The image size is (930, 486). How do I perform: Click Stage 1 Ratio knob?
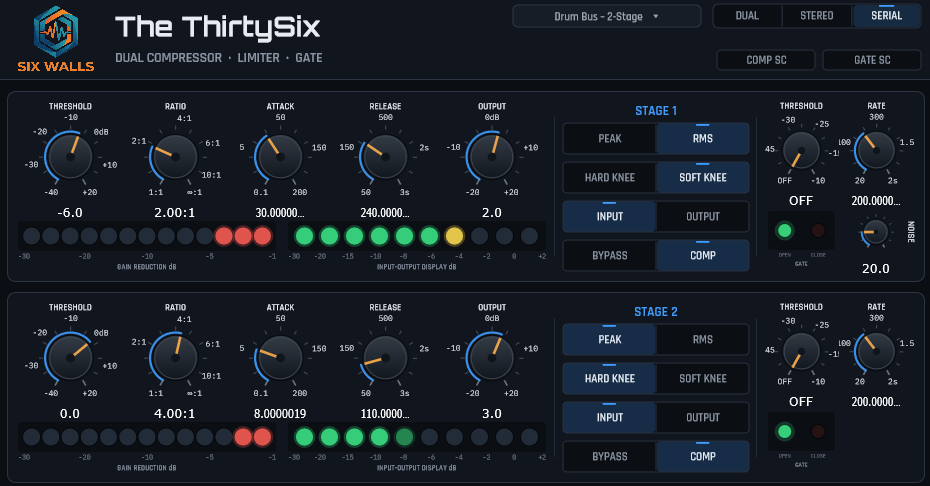(175, 157)
